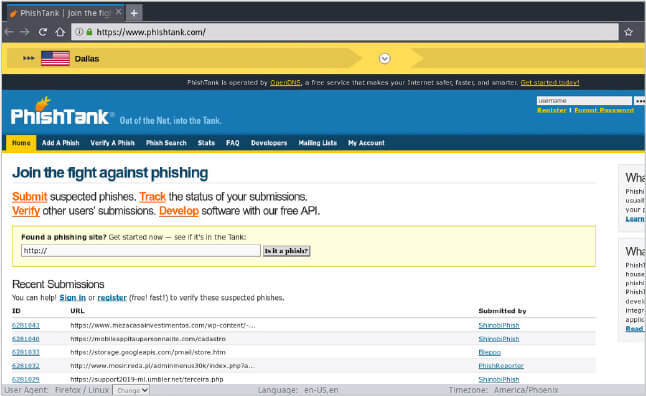
Task: Open submission ID 6281040
Action: click(x=26, y=339)
